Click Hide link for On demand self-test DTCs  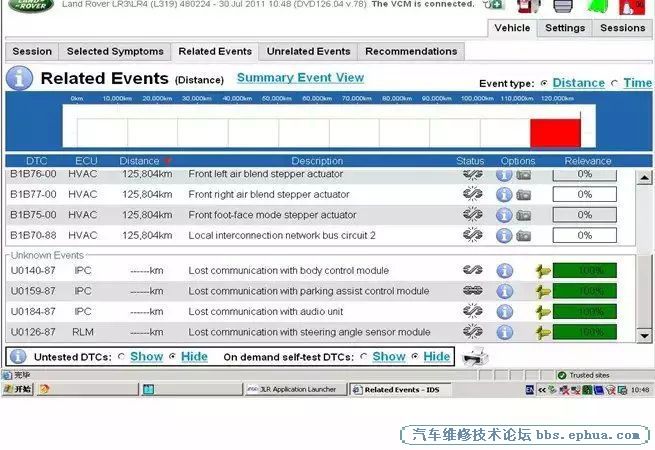[437, 357]
